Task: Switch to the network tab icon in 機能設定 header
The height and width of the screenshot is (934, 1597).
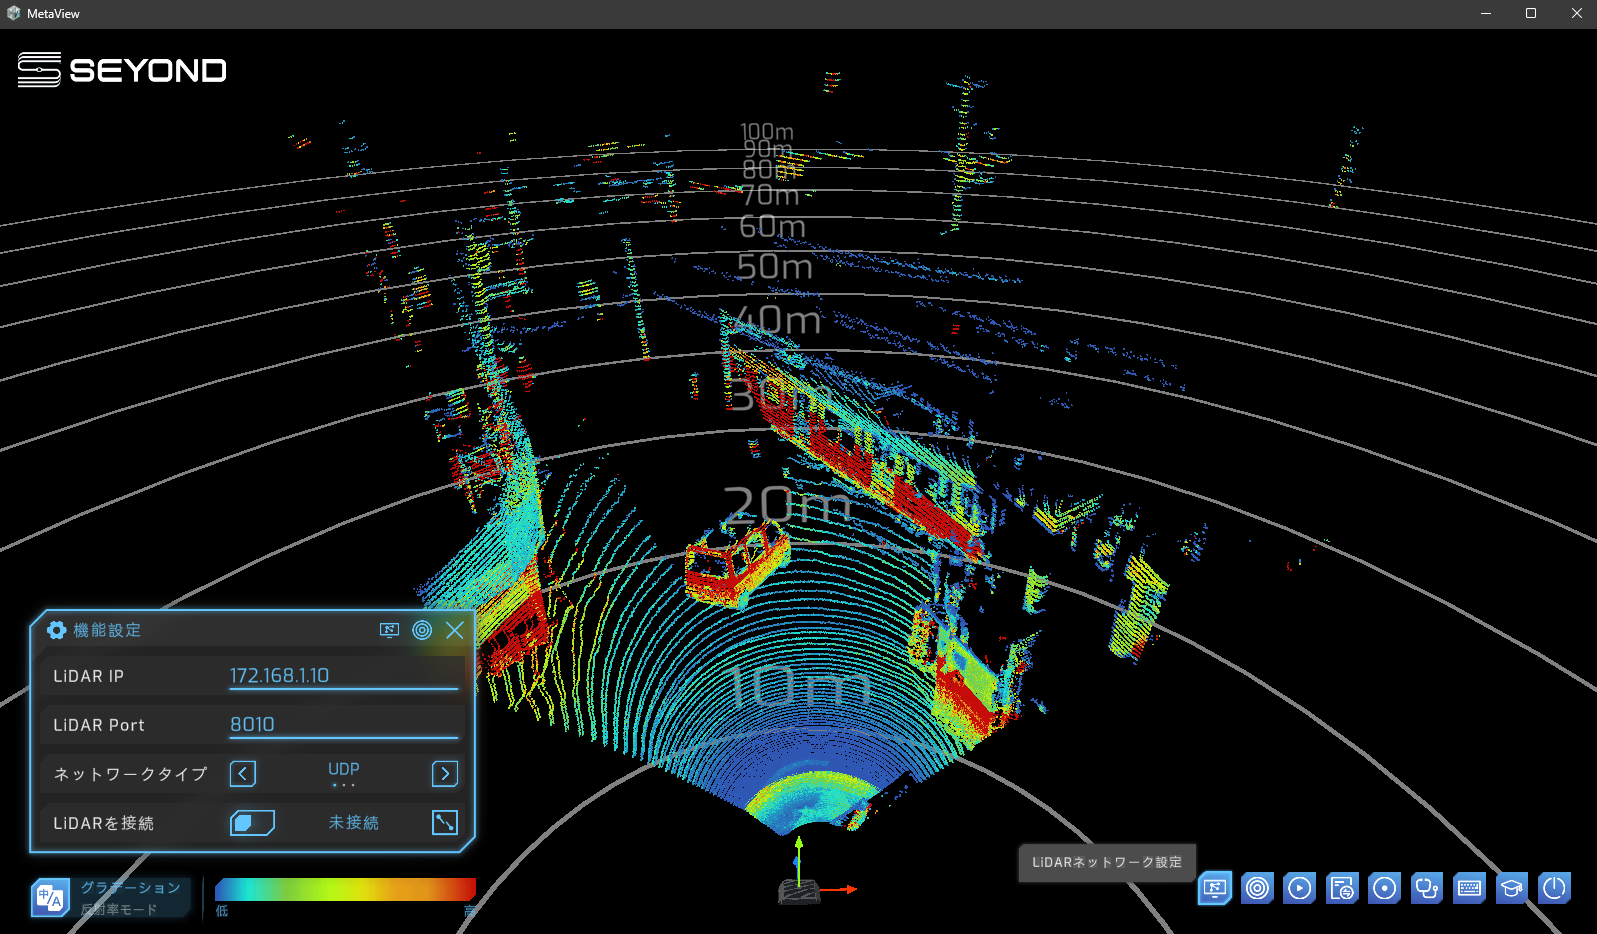Action: point(390,630)
